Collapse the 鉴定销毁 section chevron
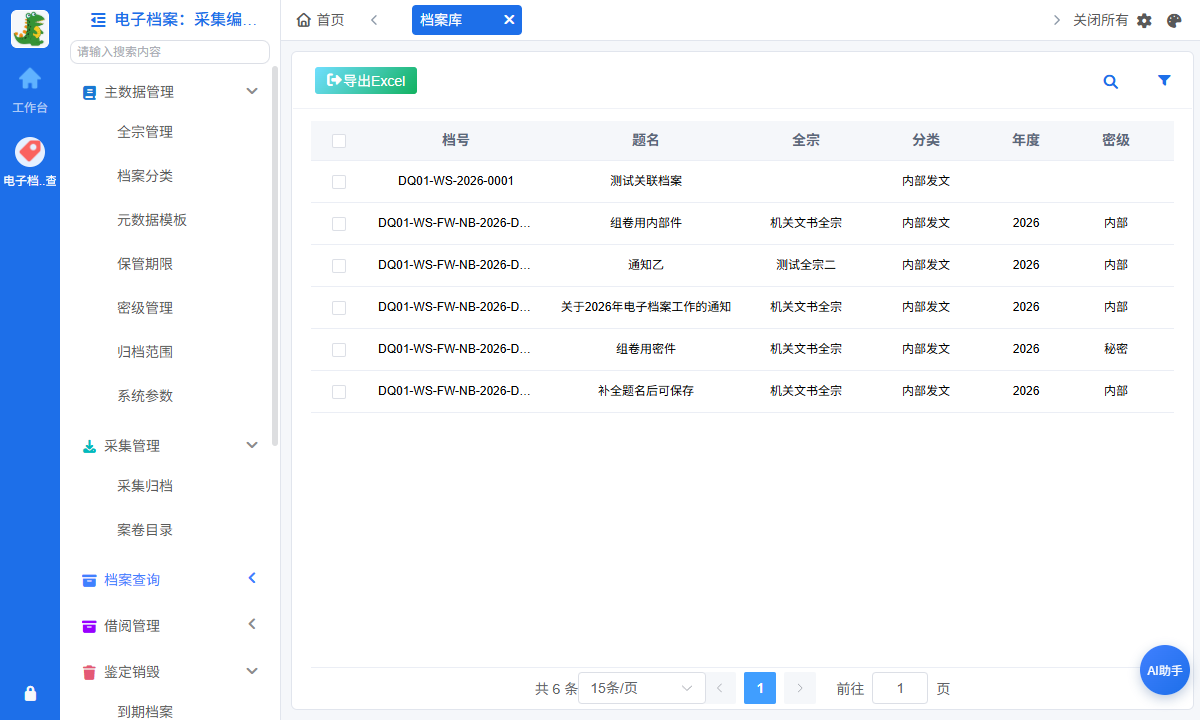Image resolution: width=1200 pixels, height=720 pixels. coord(252,671)
